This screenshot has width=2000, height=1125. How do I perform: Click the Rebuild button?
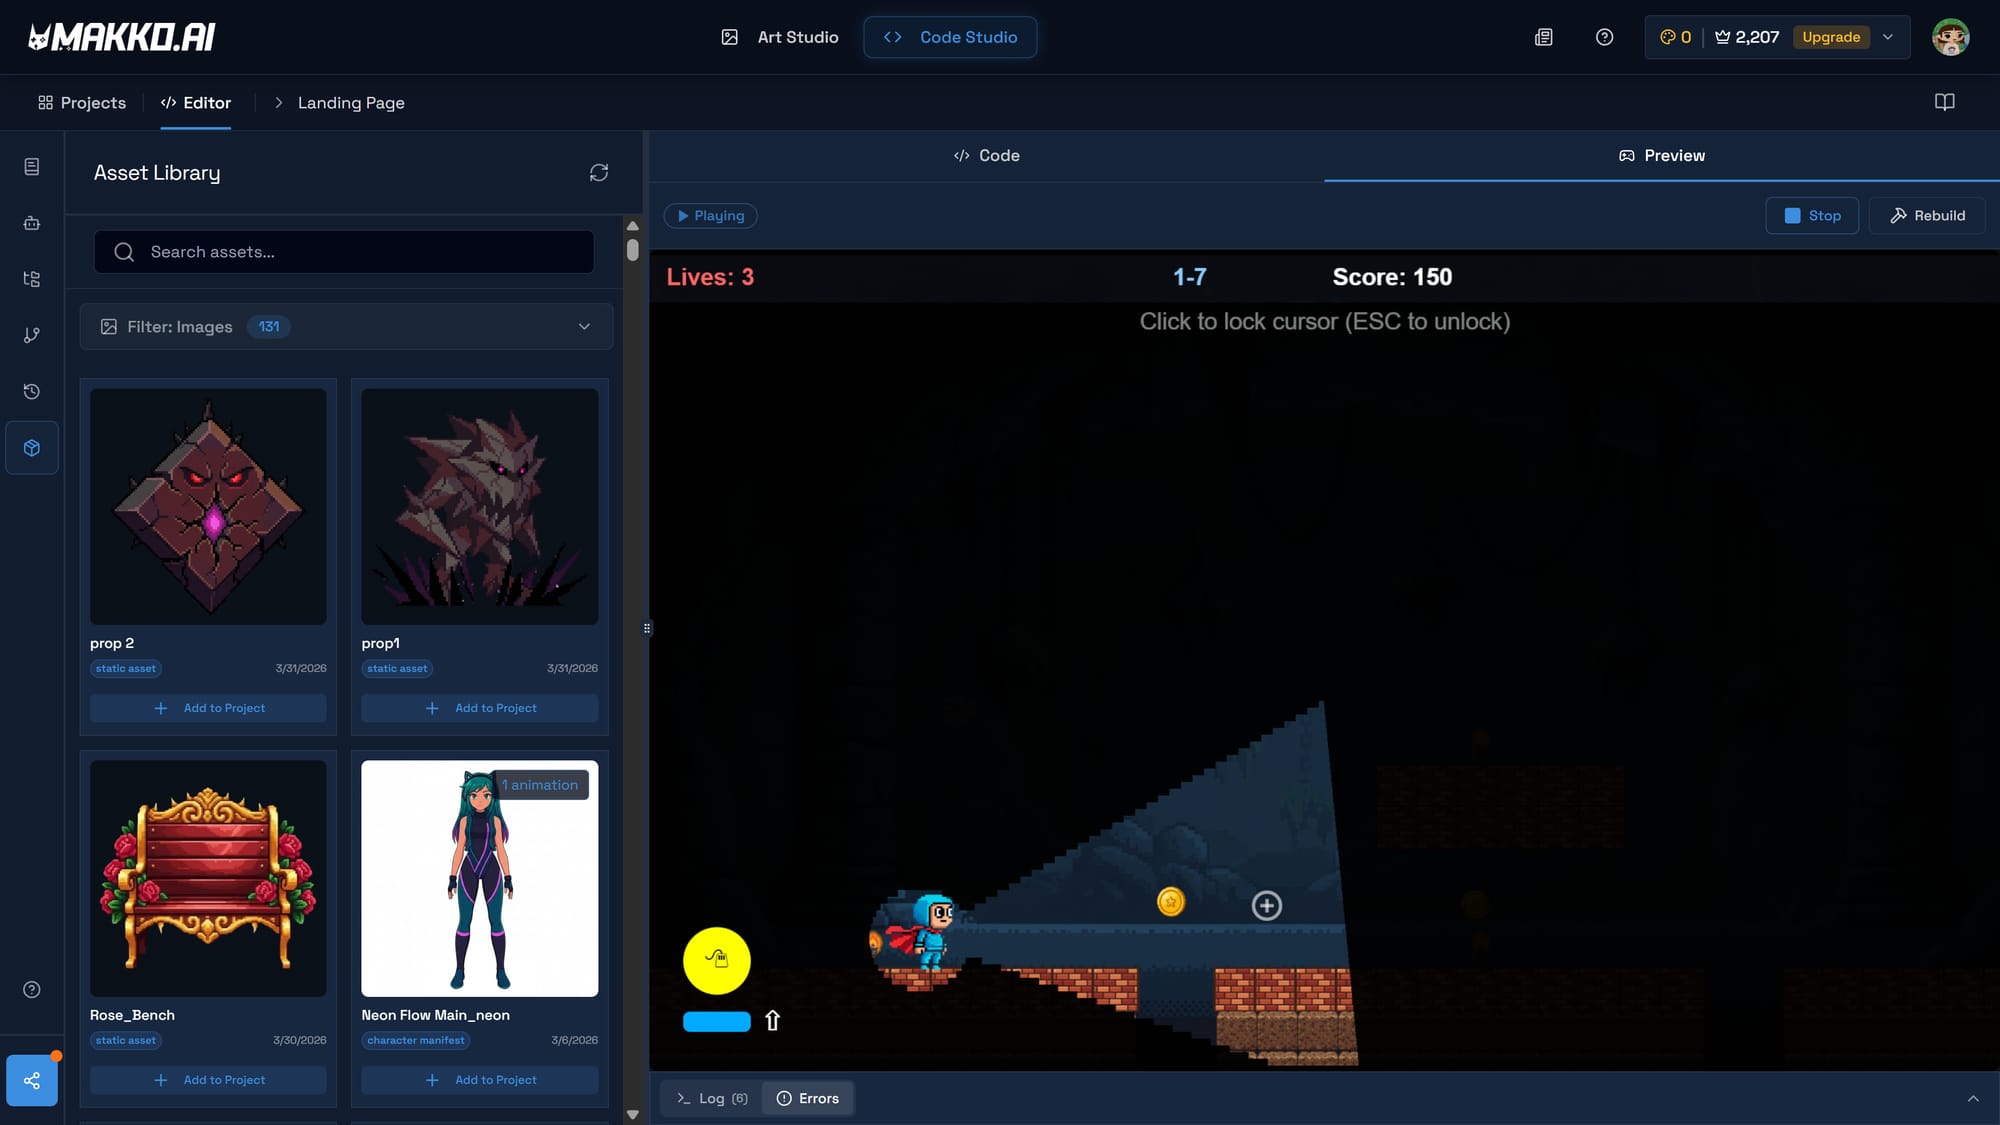[x=1927, y=216]
